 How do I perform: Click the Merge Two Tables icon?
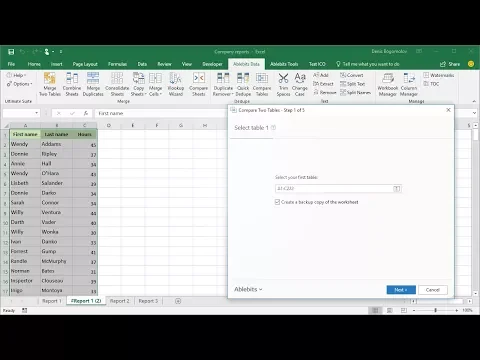(50, 84)
